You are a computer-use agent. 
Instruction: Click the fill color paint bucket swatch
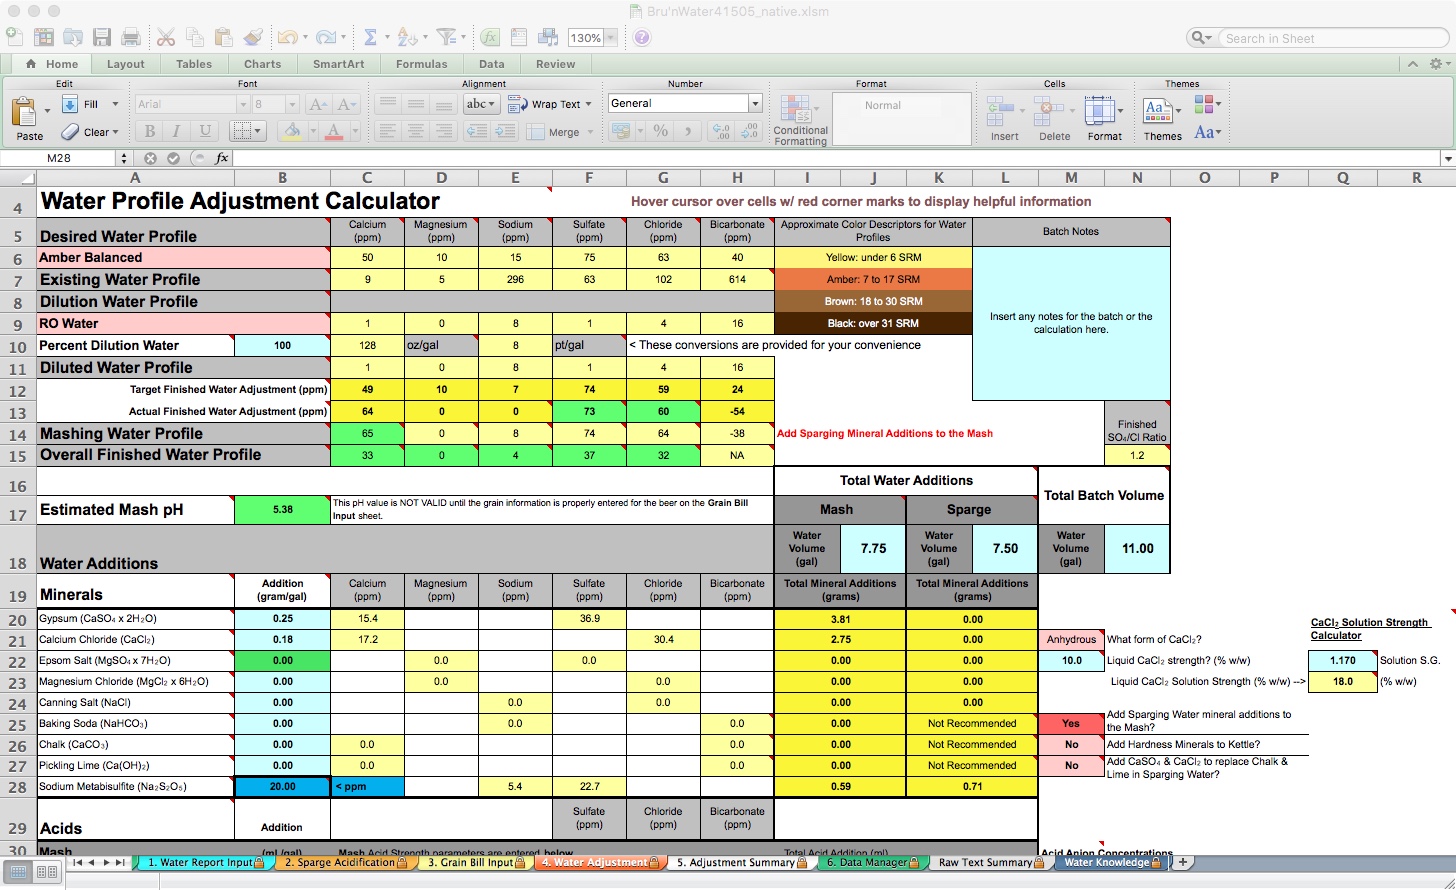point(291,131)
